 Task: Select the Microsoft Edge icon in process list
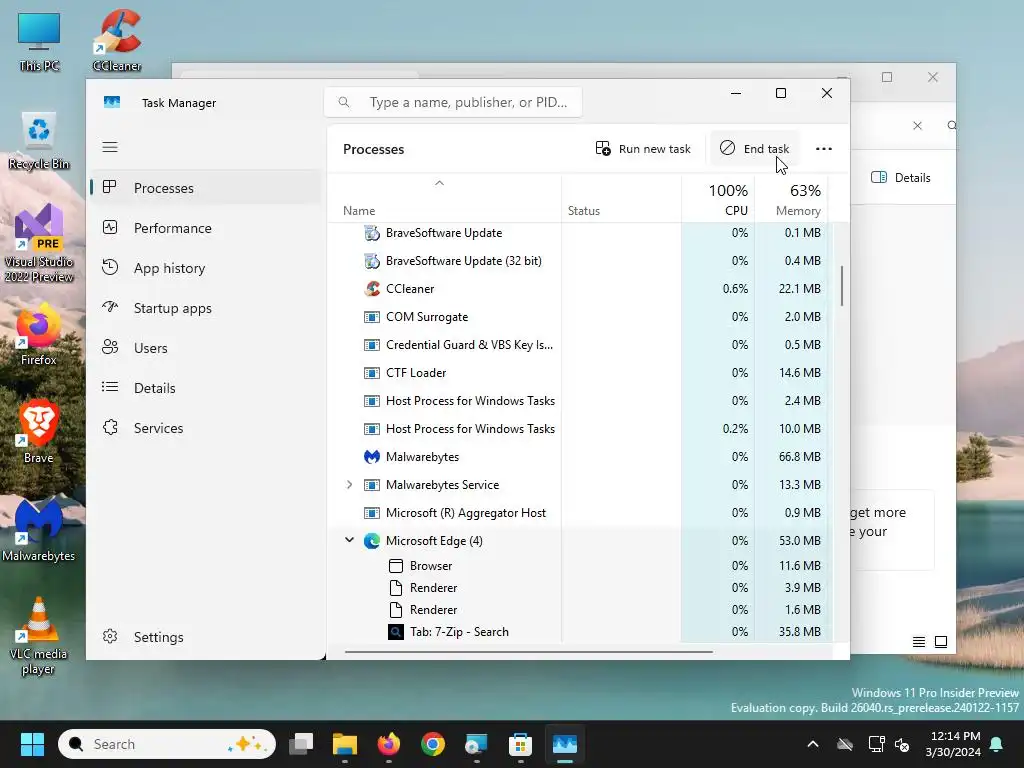click(372, 541)
